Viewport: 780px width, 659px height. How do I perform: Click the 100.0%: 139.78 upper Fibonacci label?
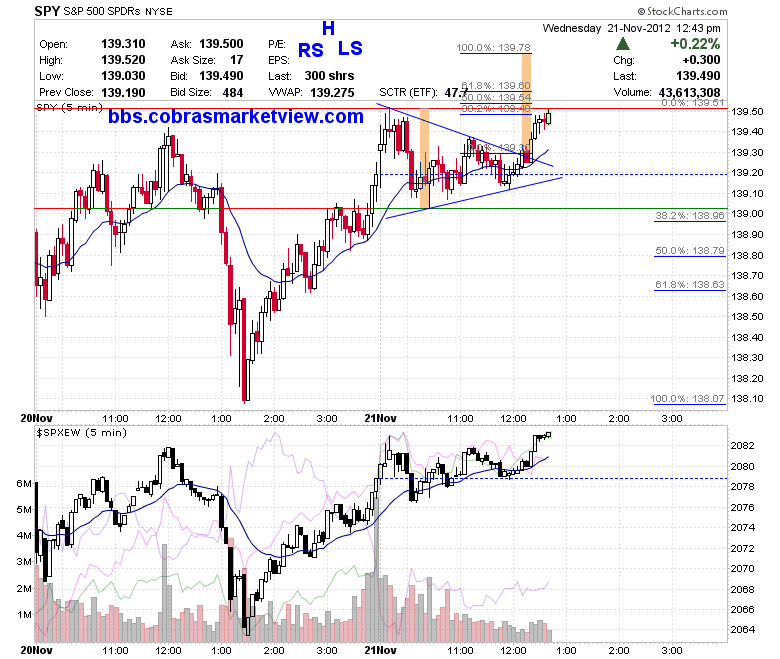click(493, 47)
